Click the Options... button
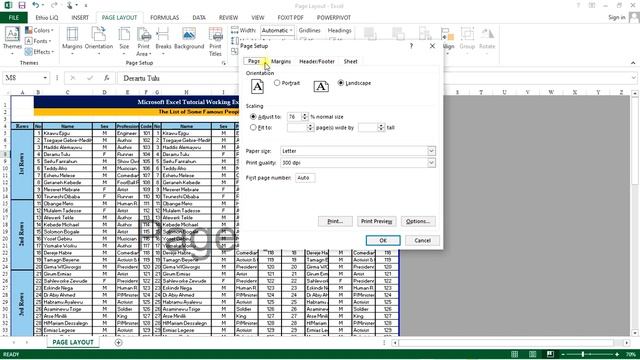This screenshot has height=360, width=640. pyautogui.click(x=418, y=221)
